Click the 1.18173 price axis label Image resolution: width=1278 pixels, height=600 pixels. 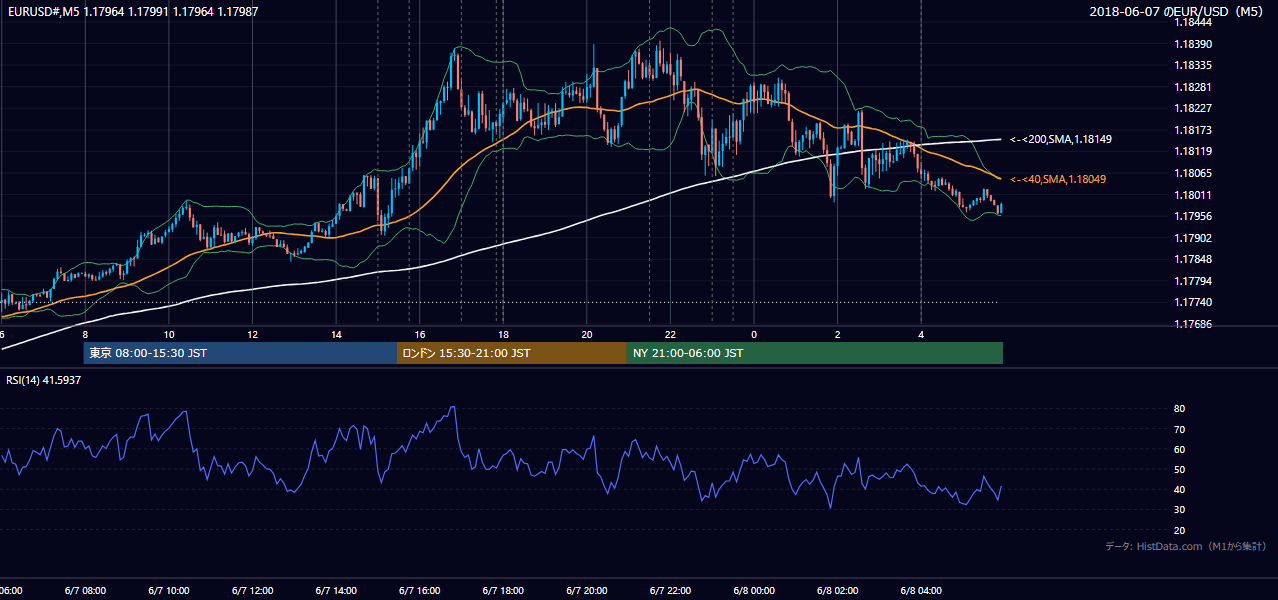(x=1193, y=130)
